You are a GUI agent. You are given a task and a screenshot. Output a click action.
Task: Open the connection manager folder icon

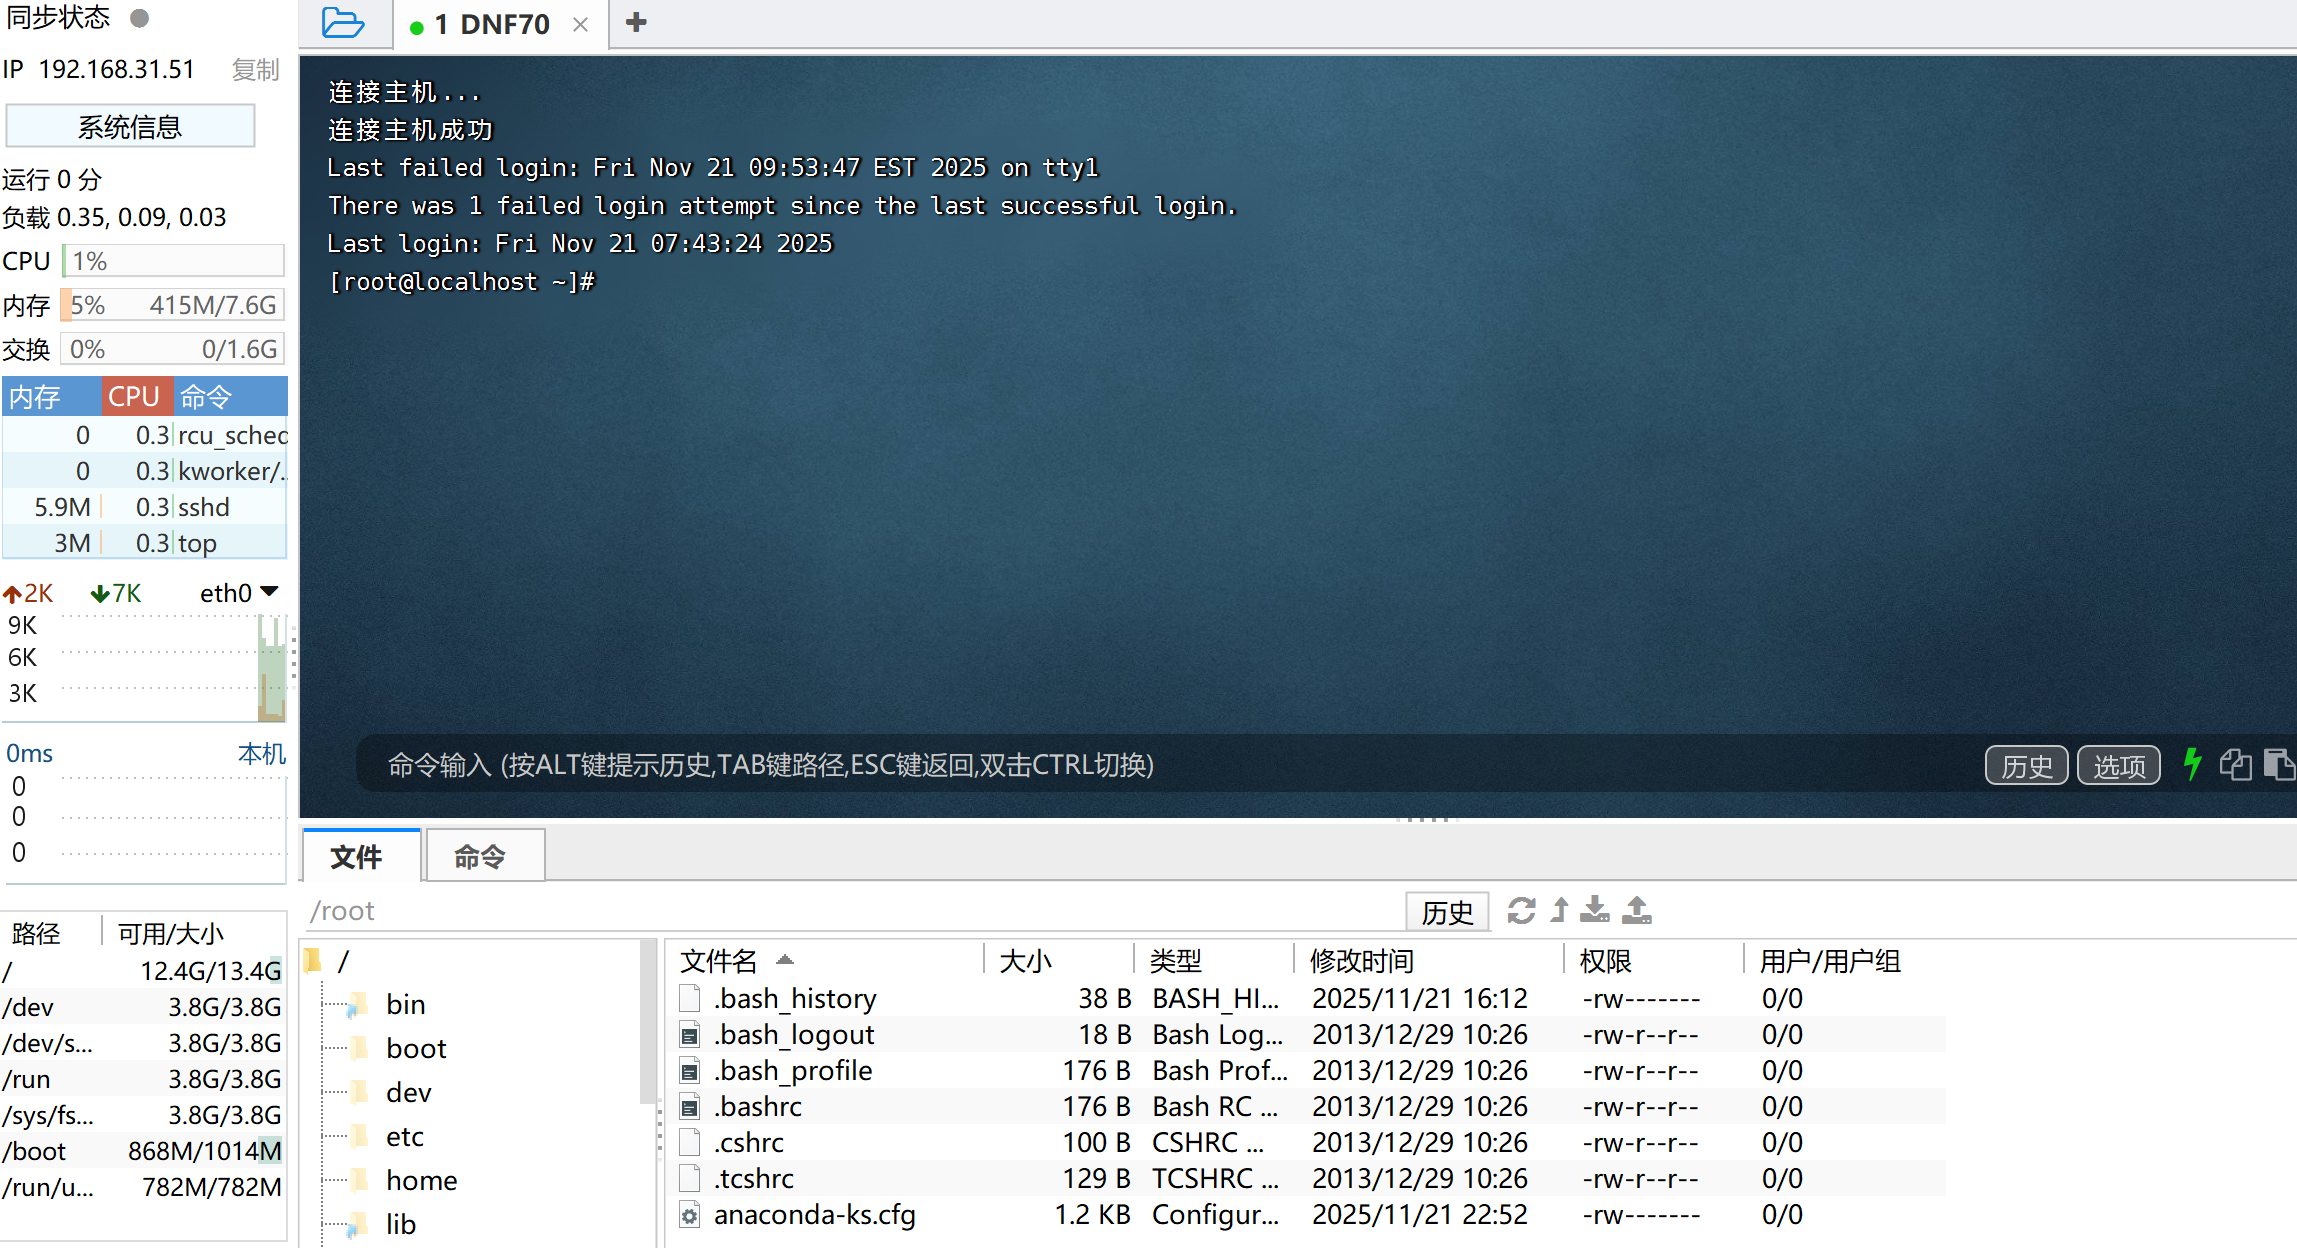pyautogui.click(x=342, y=23)
